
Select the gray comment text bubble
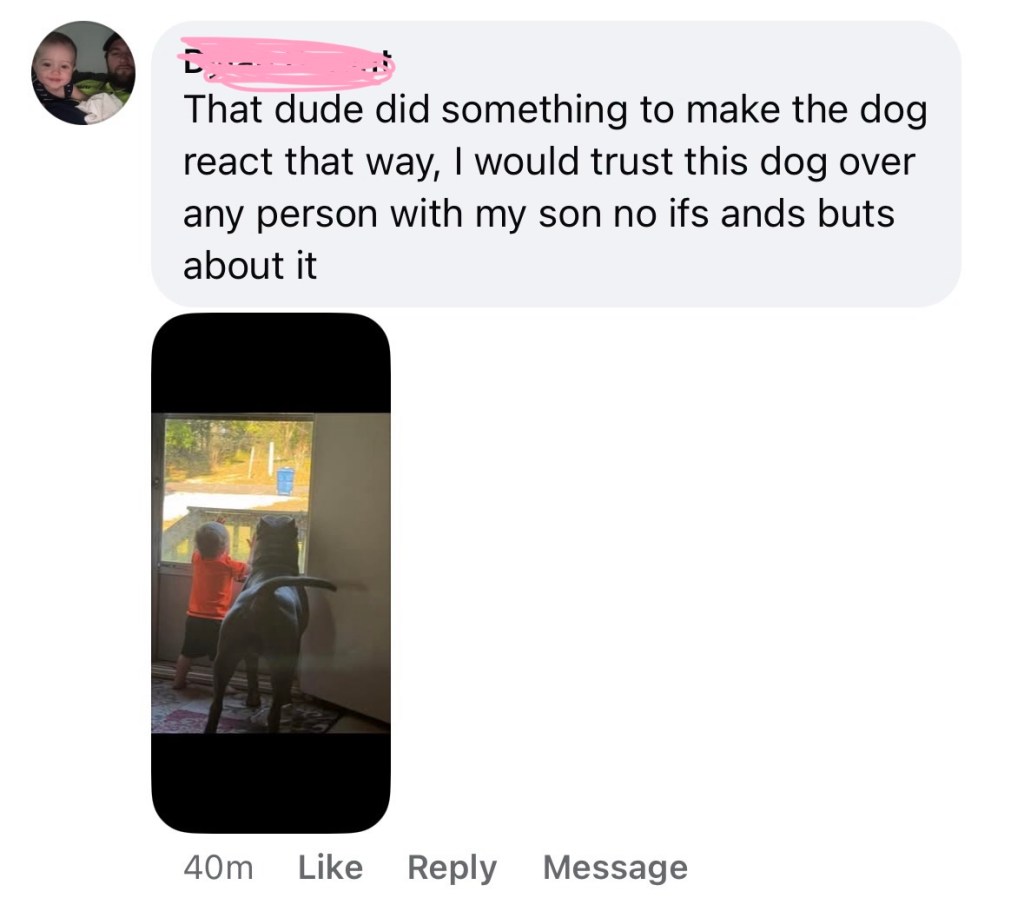(556, 164)
